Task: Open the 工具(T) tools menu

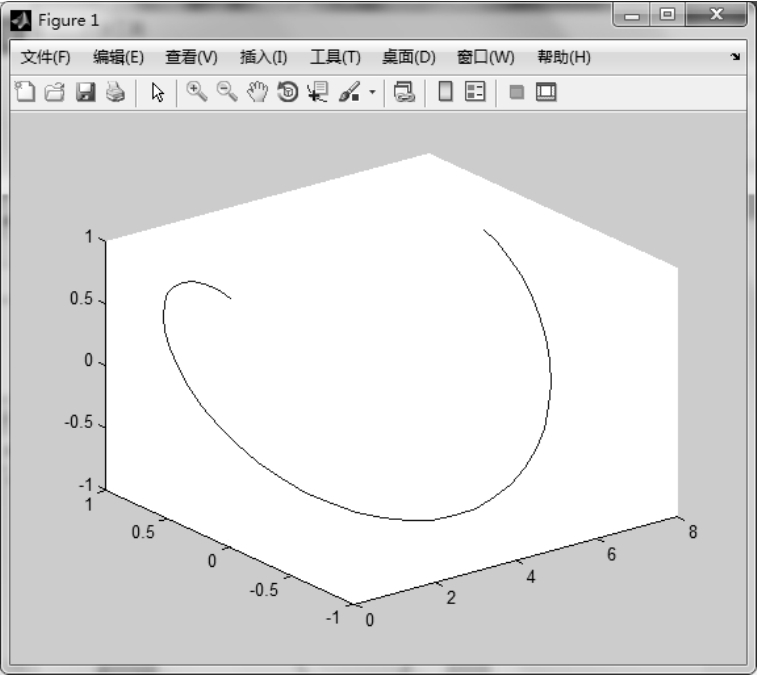Action: click(x=335, y=58)
